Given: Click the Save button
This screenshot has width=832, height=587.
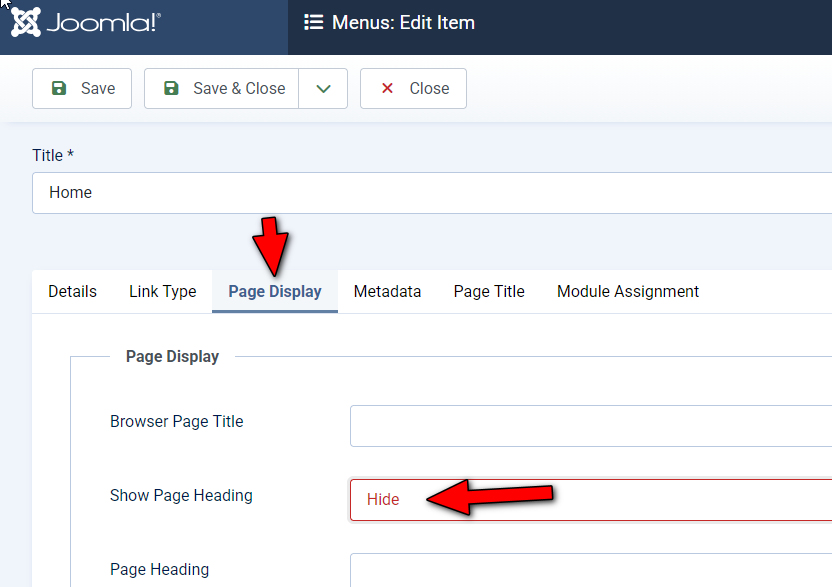Looking at the screenshot, I should 82,88.
